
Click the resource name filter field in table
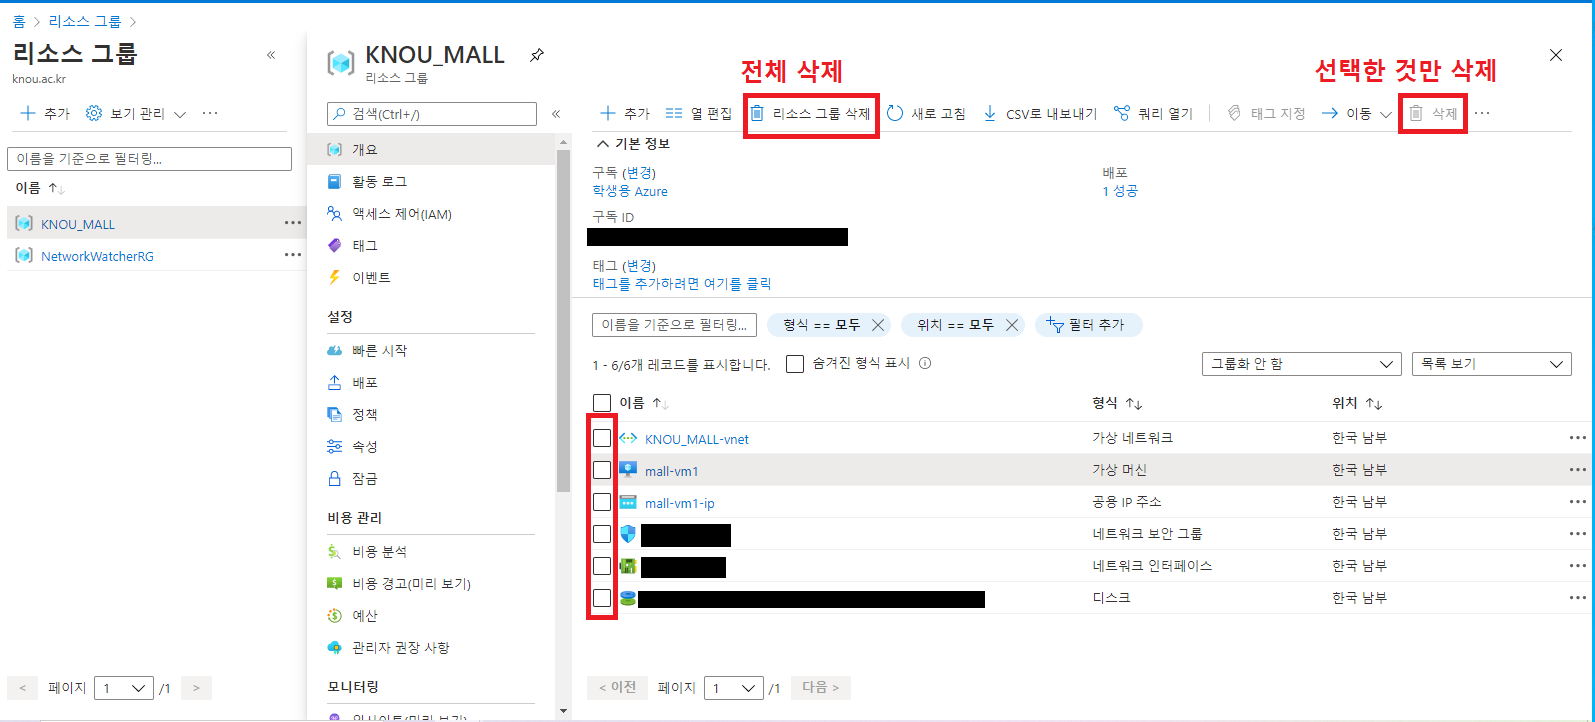(x=675, y=325)
